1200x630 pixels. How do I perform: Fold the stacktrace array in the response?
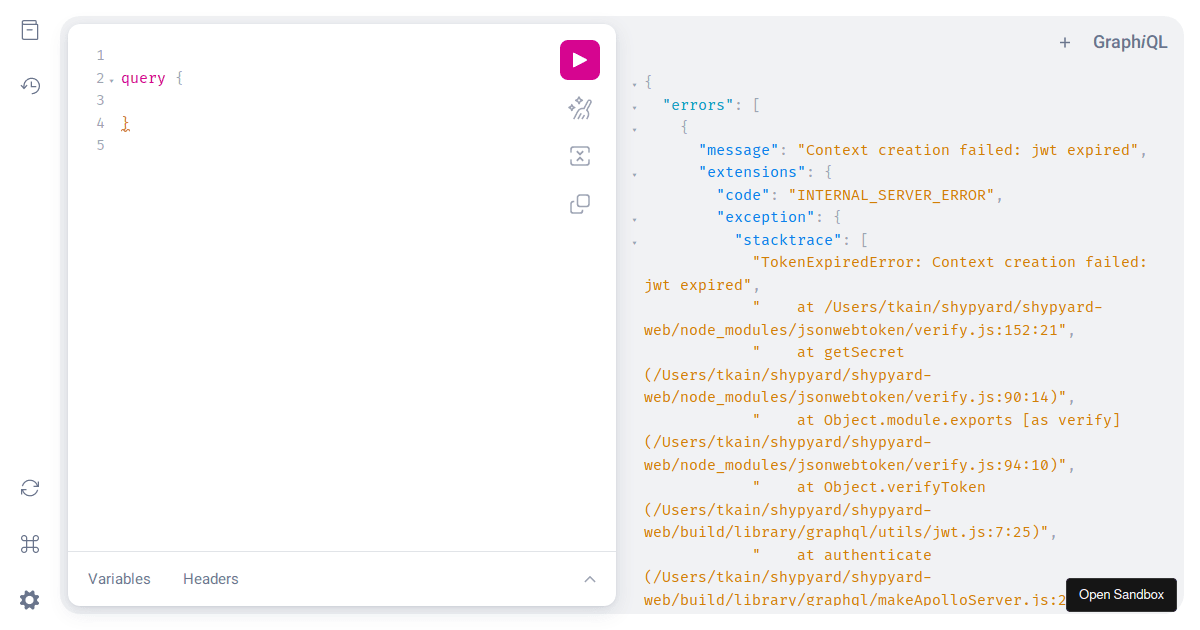pyautogui.click(x=634, y=240)
